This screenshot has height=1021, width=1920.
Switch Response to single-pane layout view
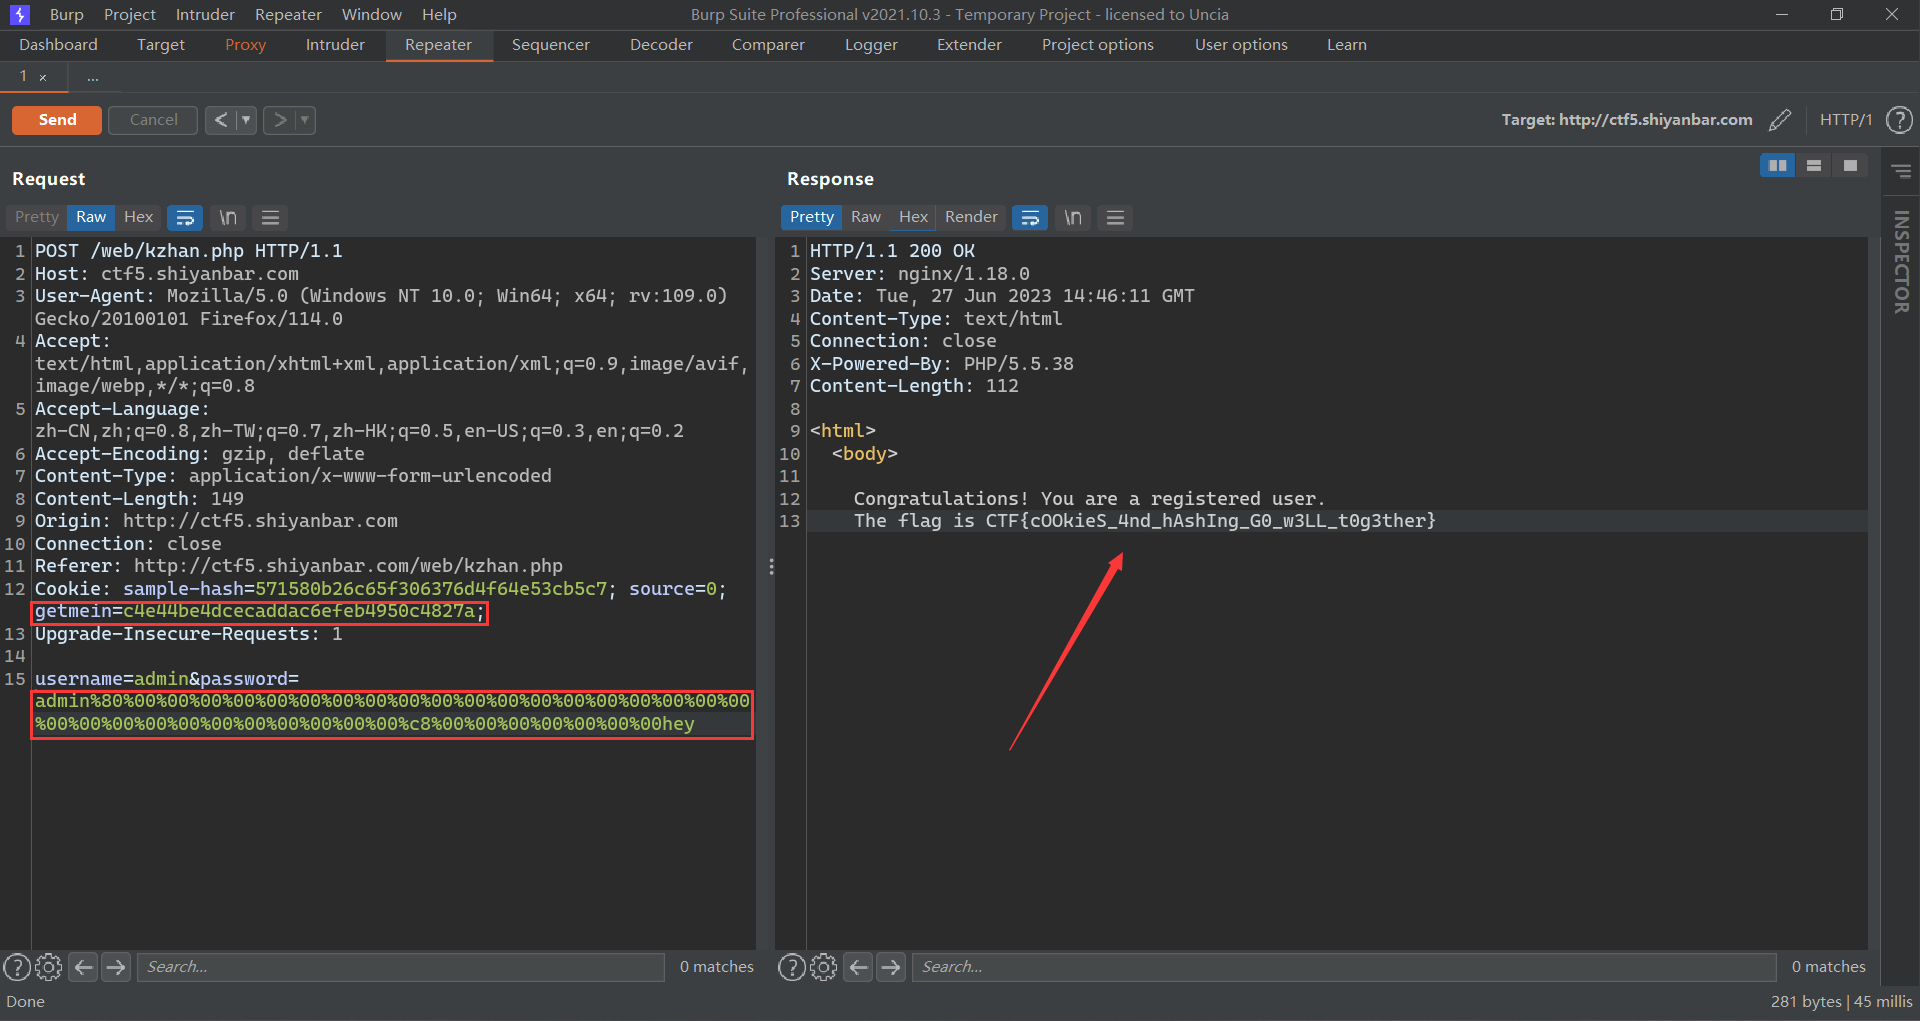1849,165
